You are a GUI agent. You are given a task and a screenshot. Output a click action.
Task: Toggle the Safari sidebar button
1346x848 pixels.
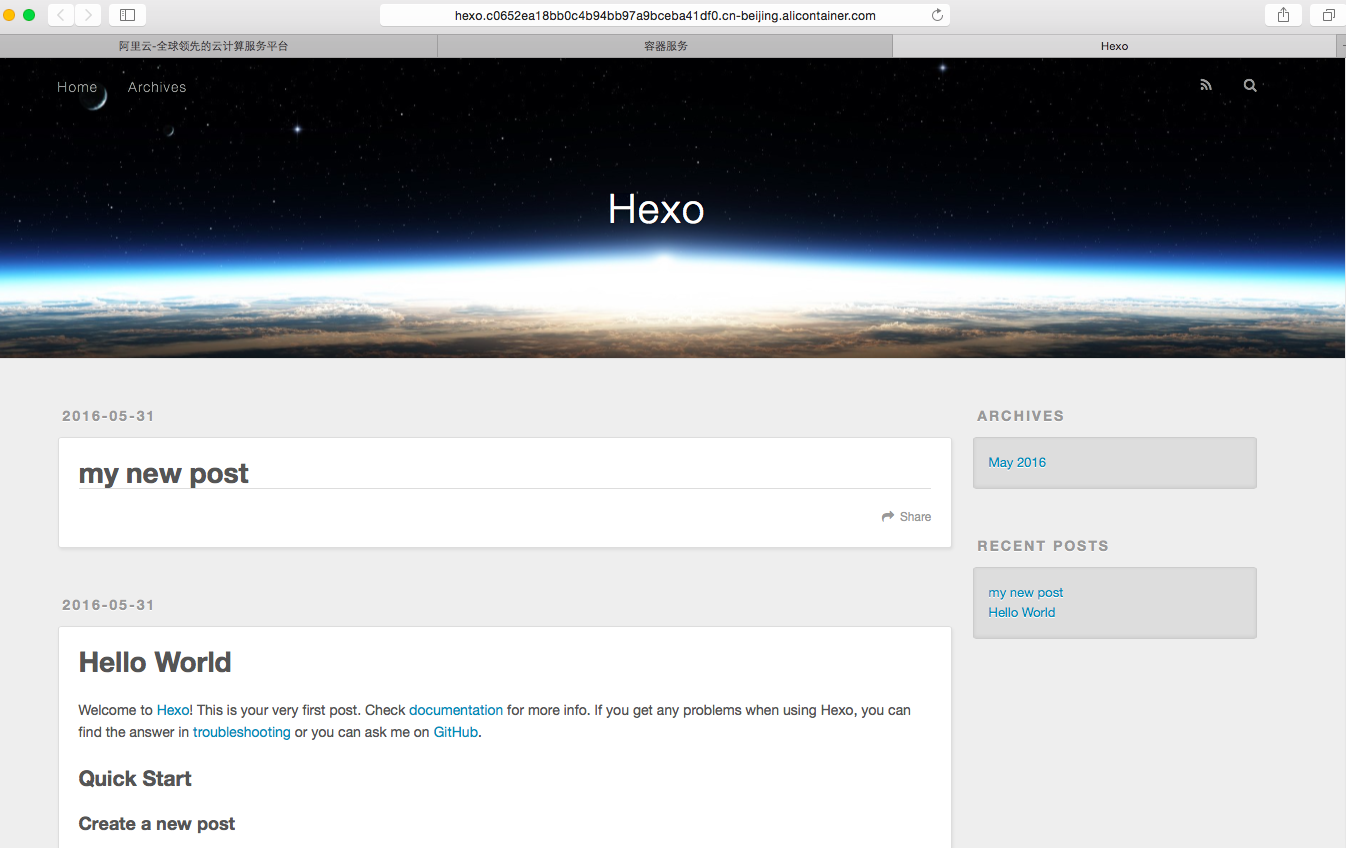coord(127,15)
